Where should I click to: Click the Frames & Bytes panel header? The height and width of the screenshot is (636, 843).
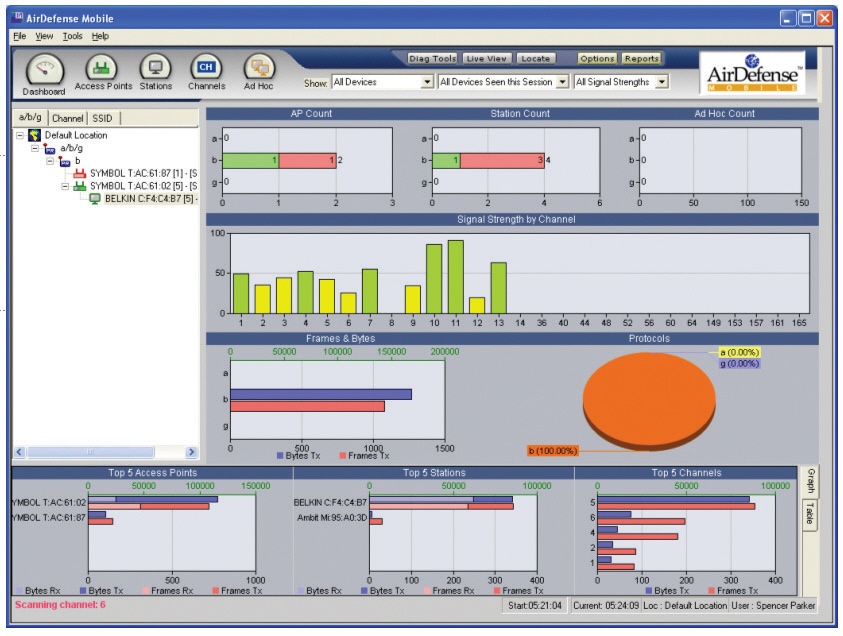340,339
